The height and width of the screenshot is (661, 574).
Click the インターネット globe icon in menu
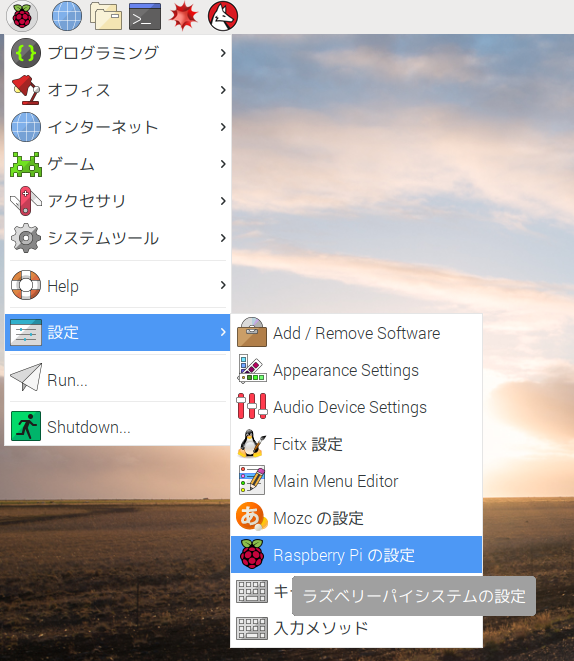(26, 127)
